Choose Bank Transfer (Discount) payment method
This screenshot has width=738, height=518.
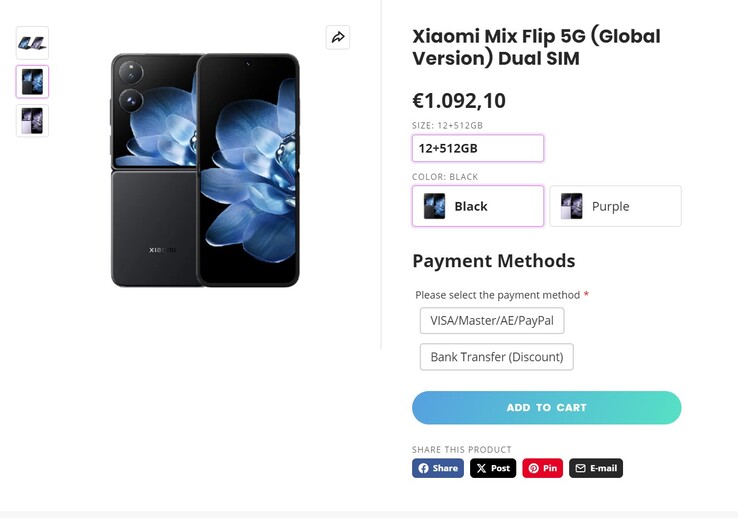click(x=497, y=357)
